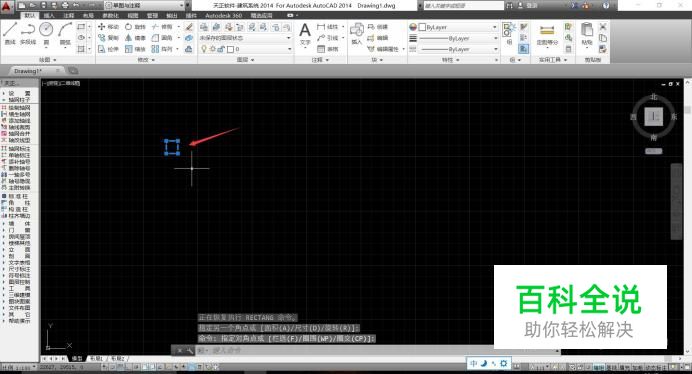
Task: Click the layer 0 color swatch box
Action: coord(230,49)
